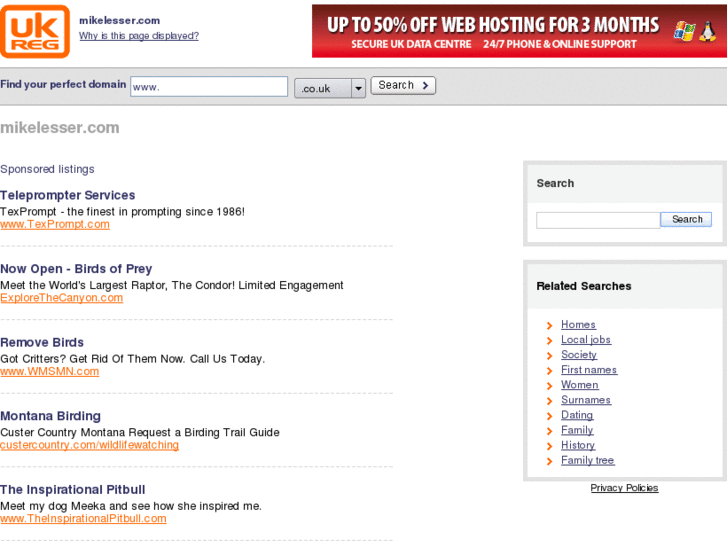Visit www.WMSMN.com link
The height and width of the screenshot is (545, 727).
pyautogui.click(x=50, y=372)
